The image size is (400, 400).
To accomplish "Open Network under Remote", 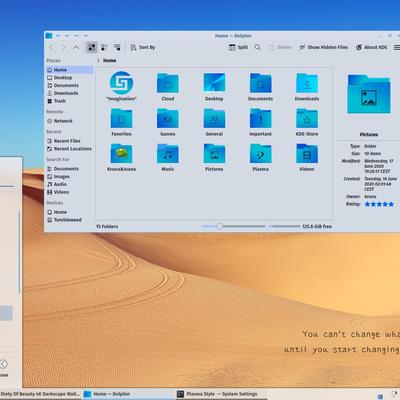I will click(69, 121).
